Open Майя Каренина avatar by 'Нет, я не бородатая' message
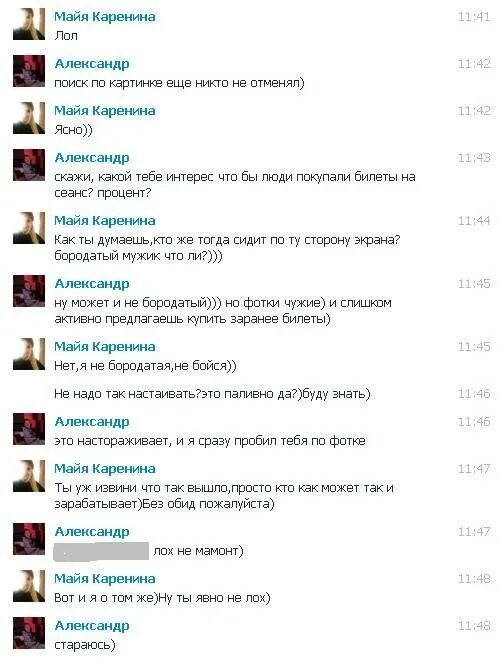 click(29, 354)
